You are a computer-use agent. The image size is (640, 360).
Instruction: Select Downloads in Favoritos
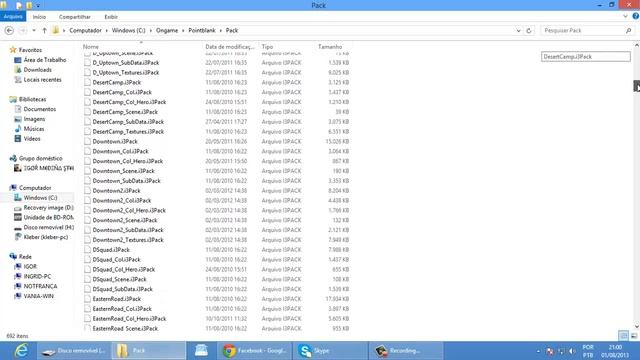(x=38, y=70)
